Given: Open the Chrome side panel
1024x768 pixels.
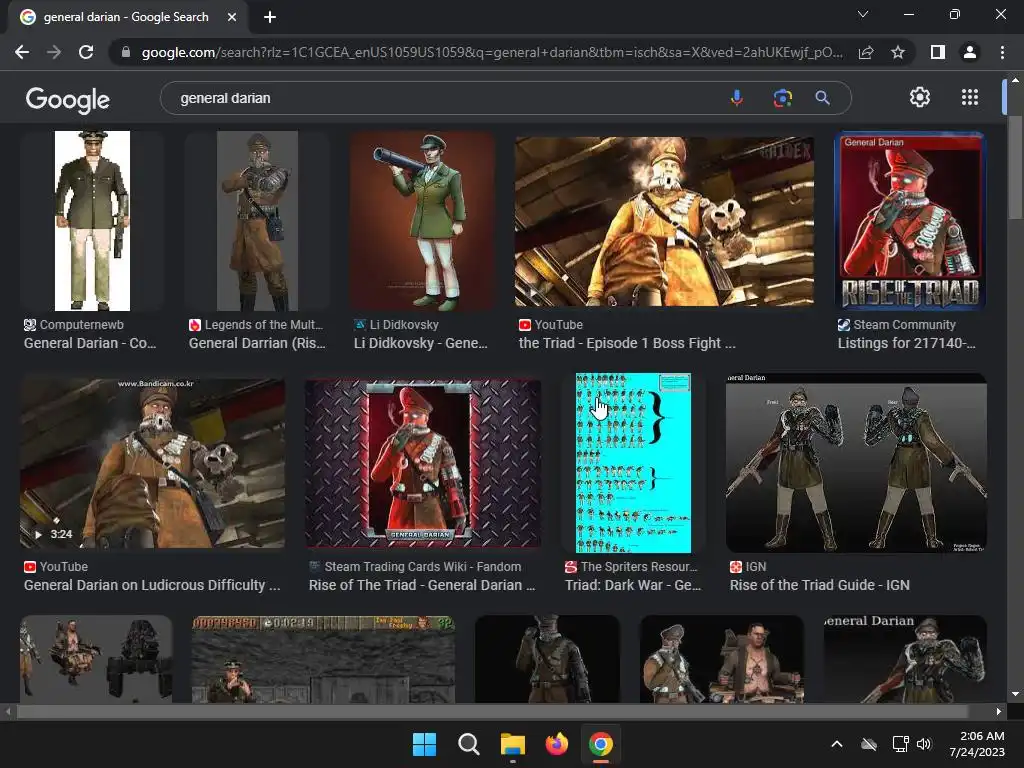Looking at the screenshot, I should pyautogui.click(x=938, y=52).
